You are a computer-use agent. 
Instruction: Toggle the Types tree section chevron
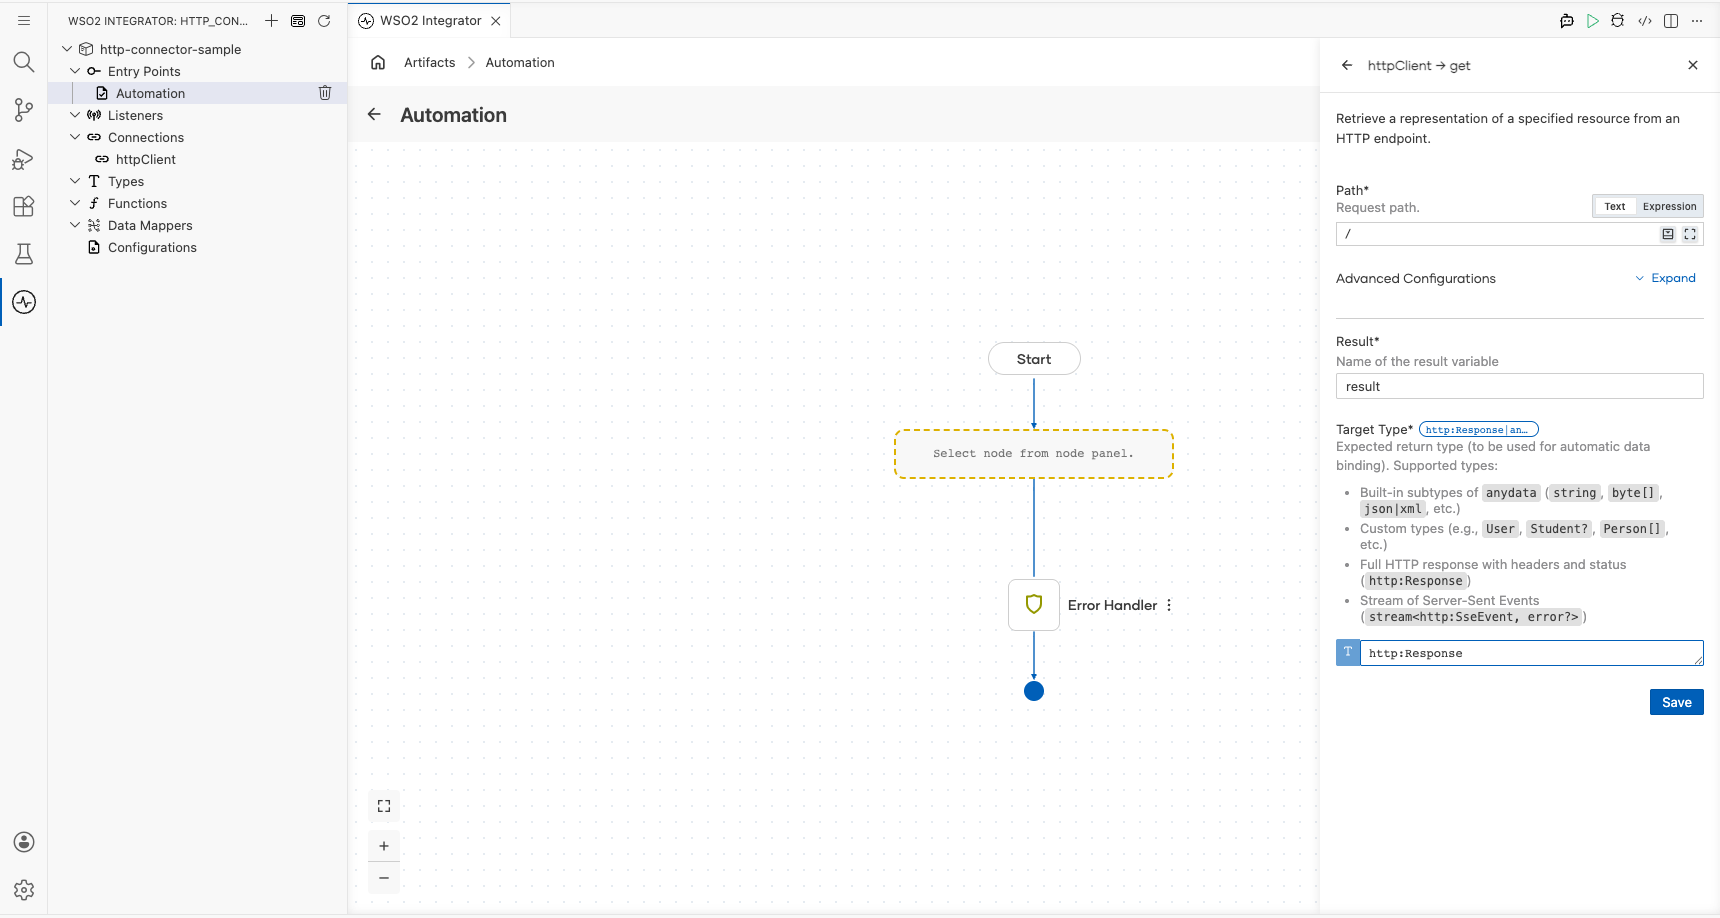pyautogui.click(x=75, y=181)
